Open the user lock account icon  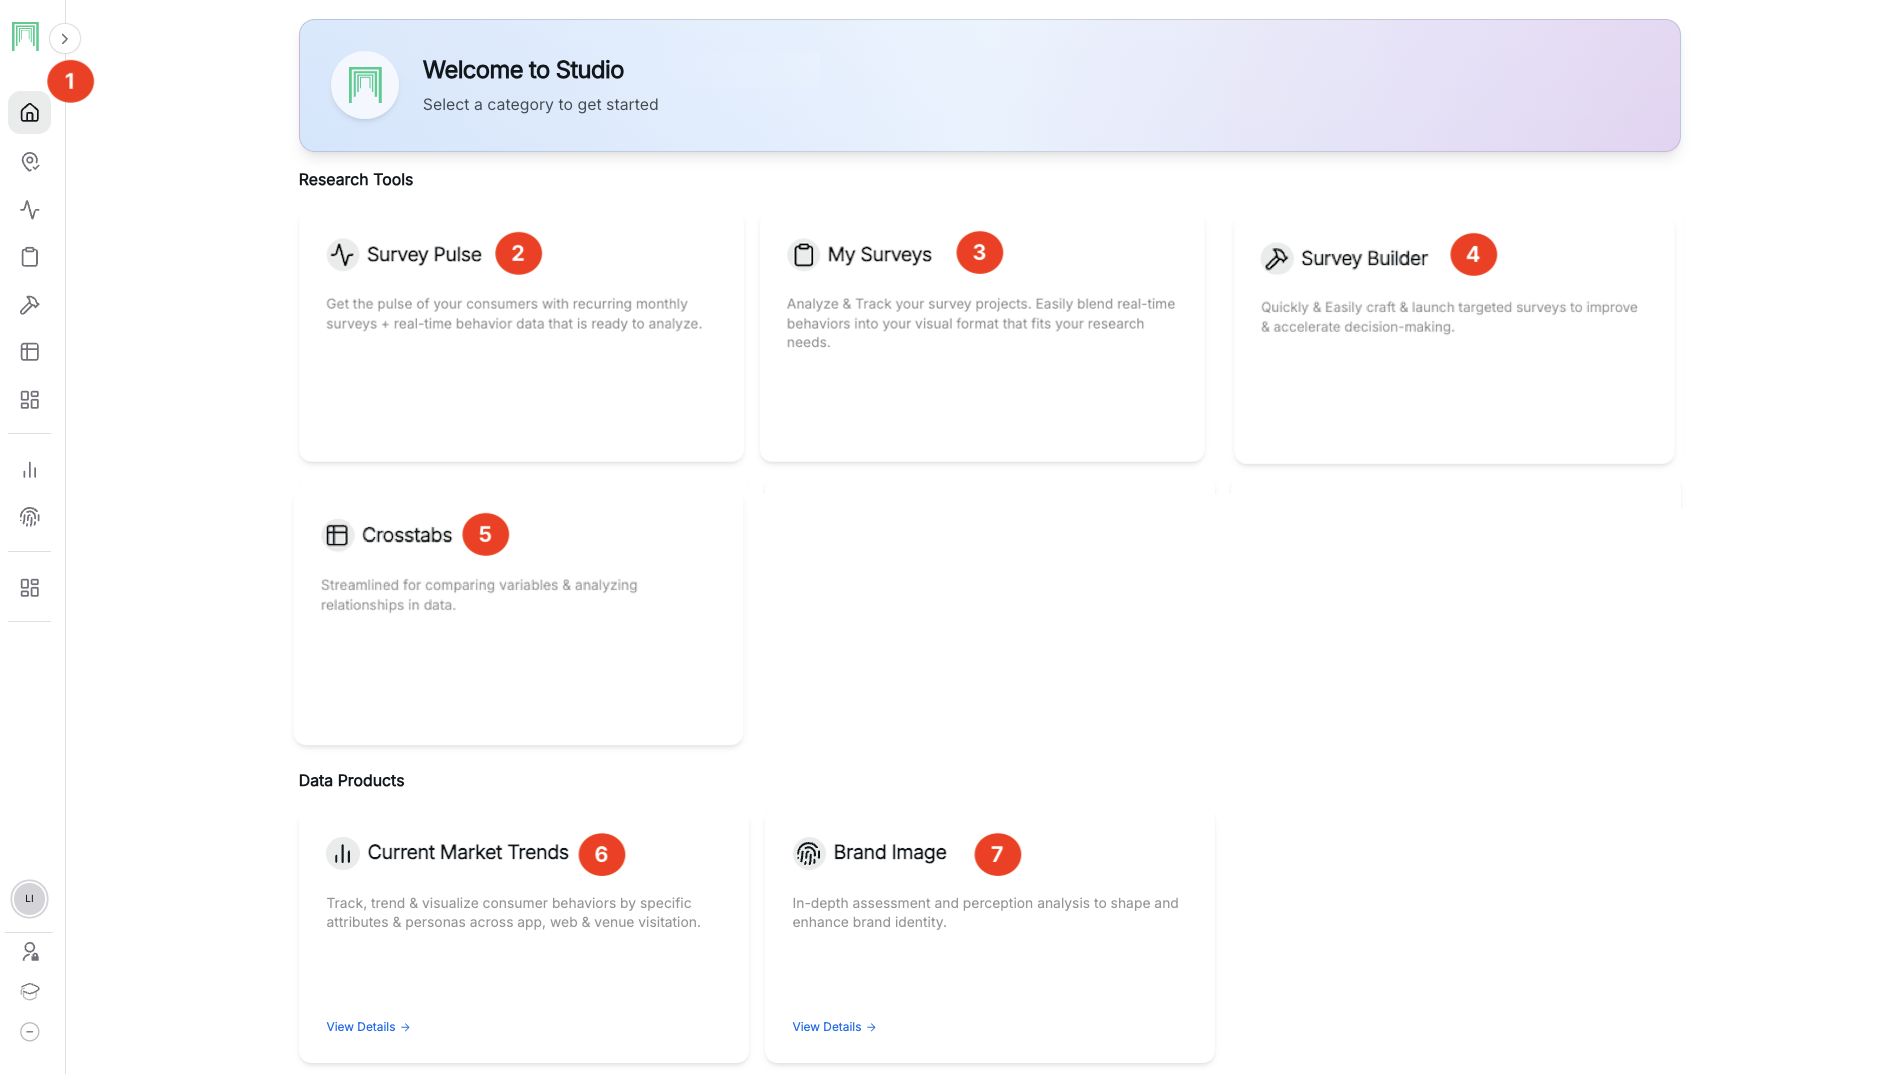[x=30, y=952]
